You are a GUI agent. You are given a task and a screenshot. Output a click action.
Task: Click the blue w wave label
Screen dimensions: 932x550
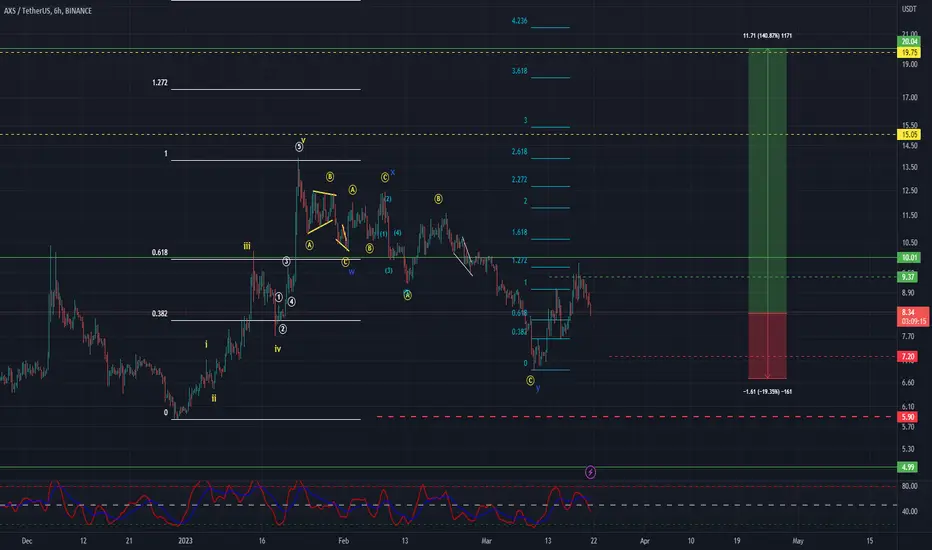351,272
